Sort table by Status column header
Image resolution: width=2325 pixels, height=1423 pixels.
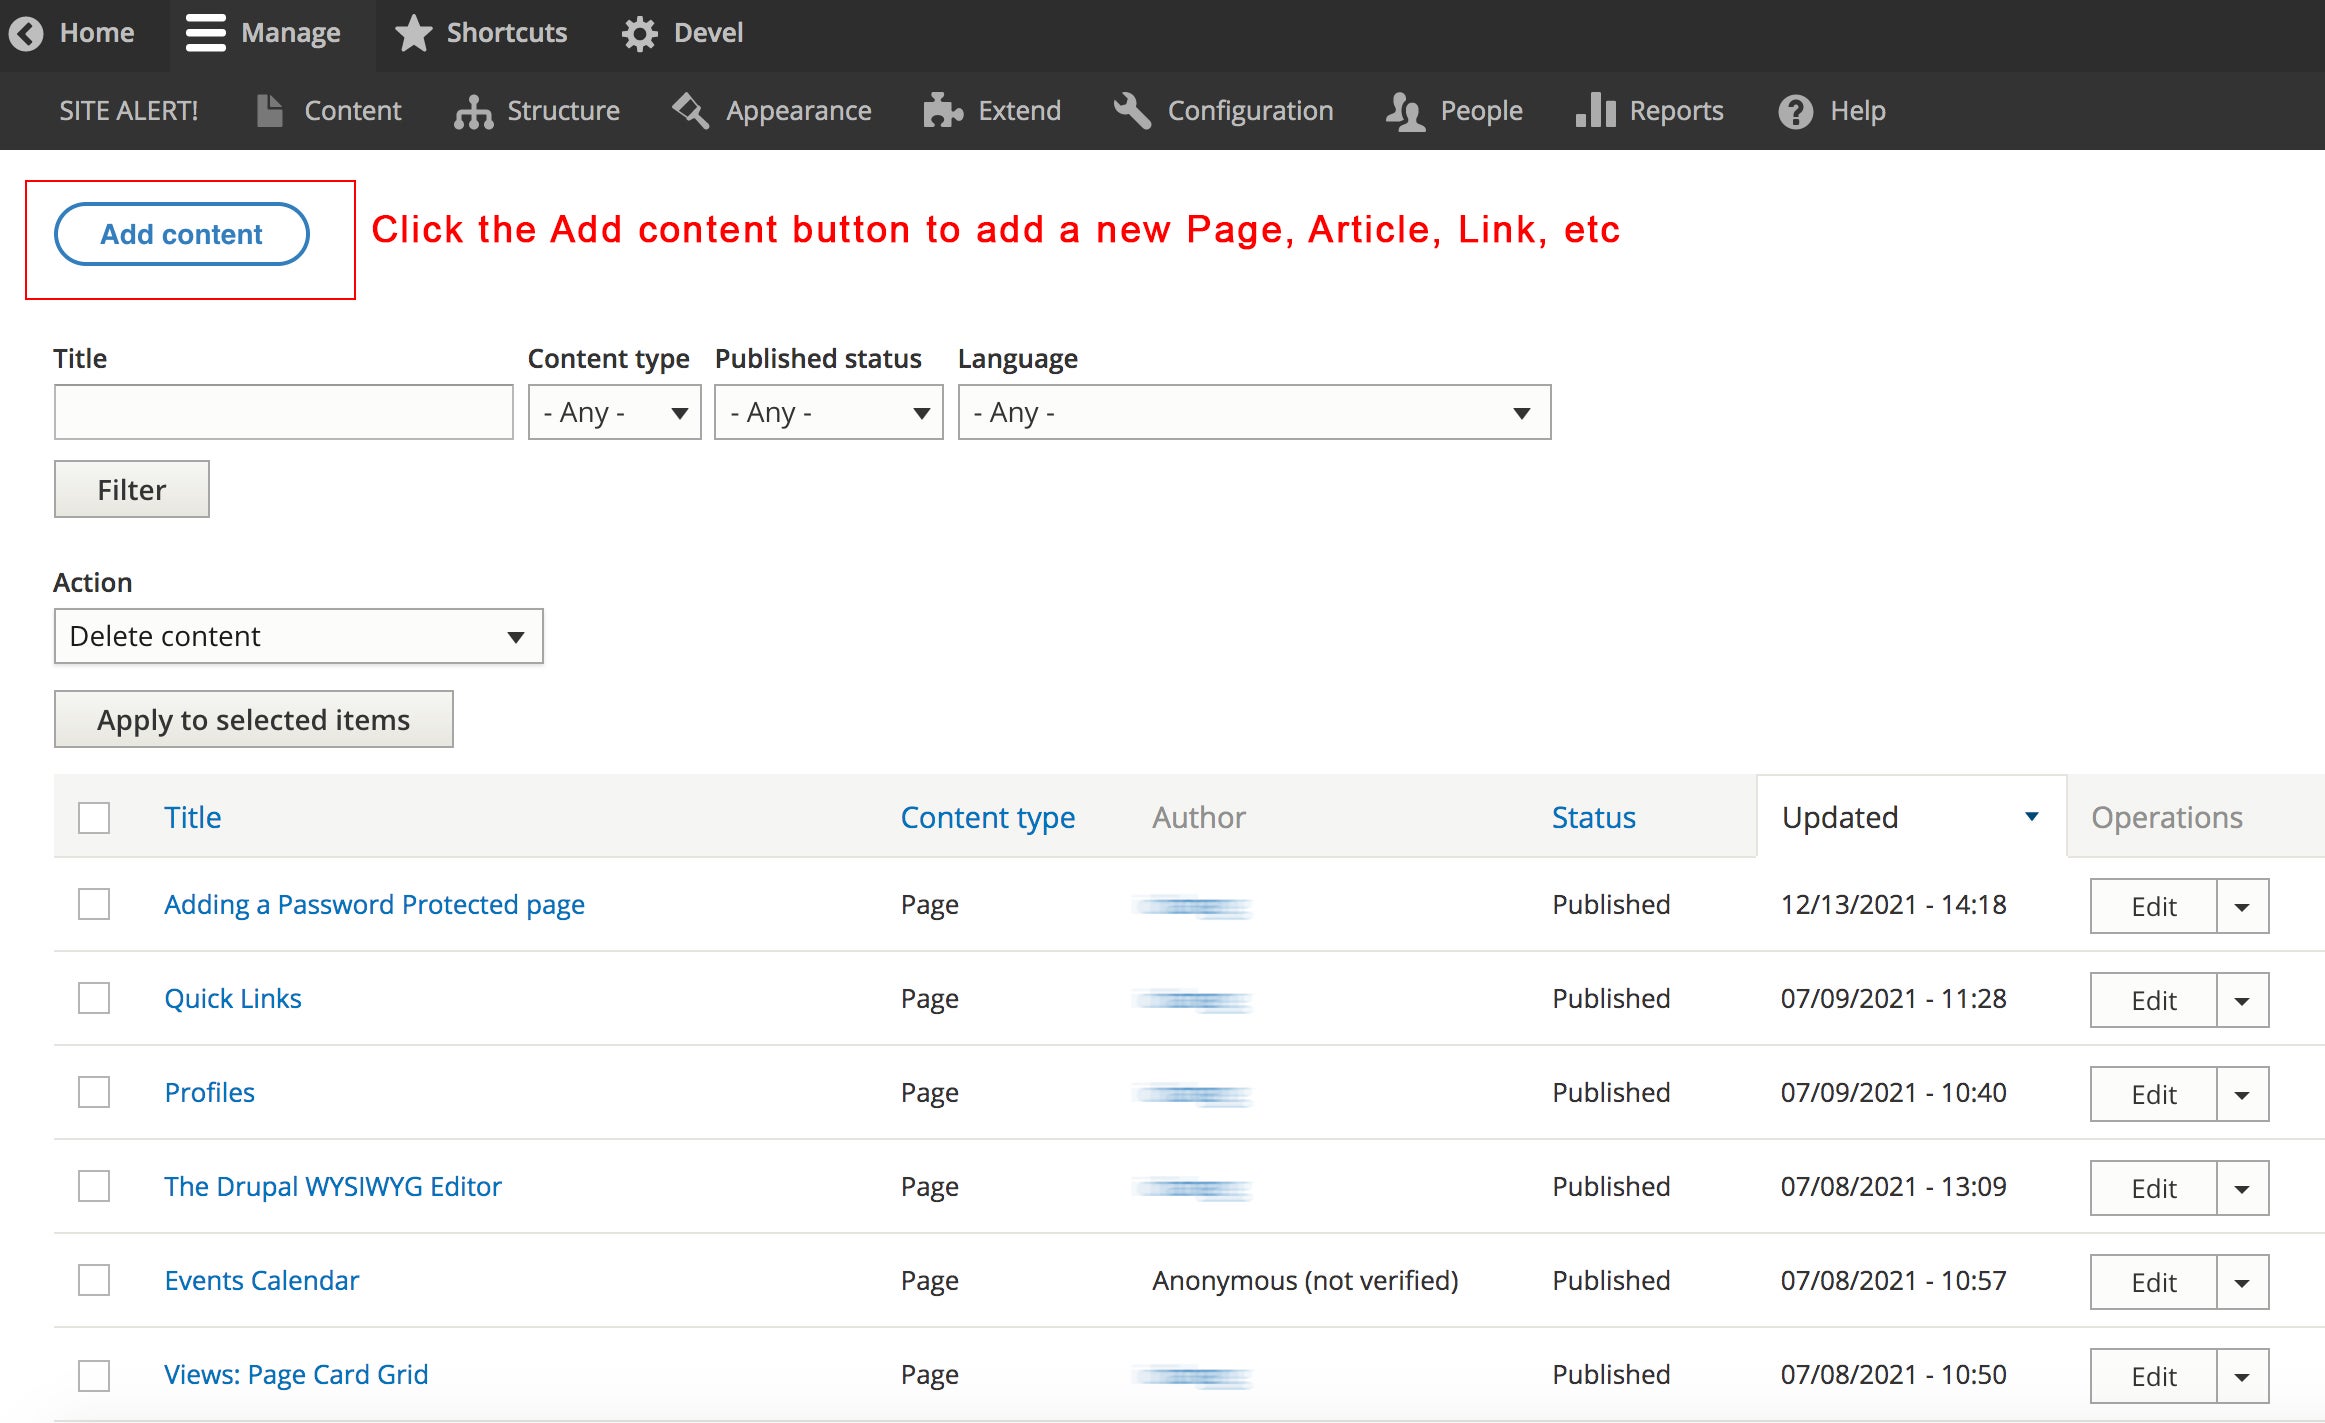point(1593,817)
